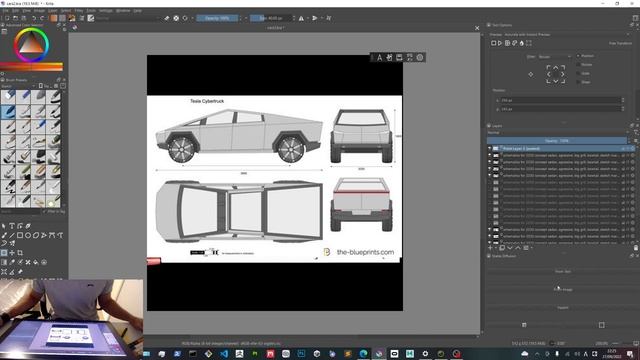Screen dimensions: 640x360
Task: Open the brush editor settings icon
Action: pos(82,18)
